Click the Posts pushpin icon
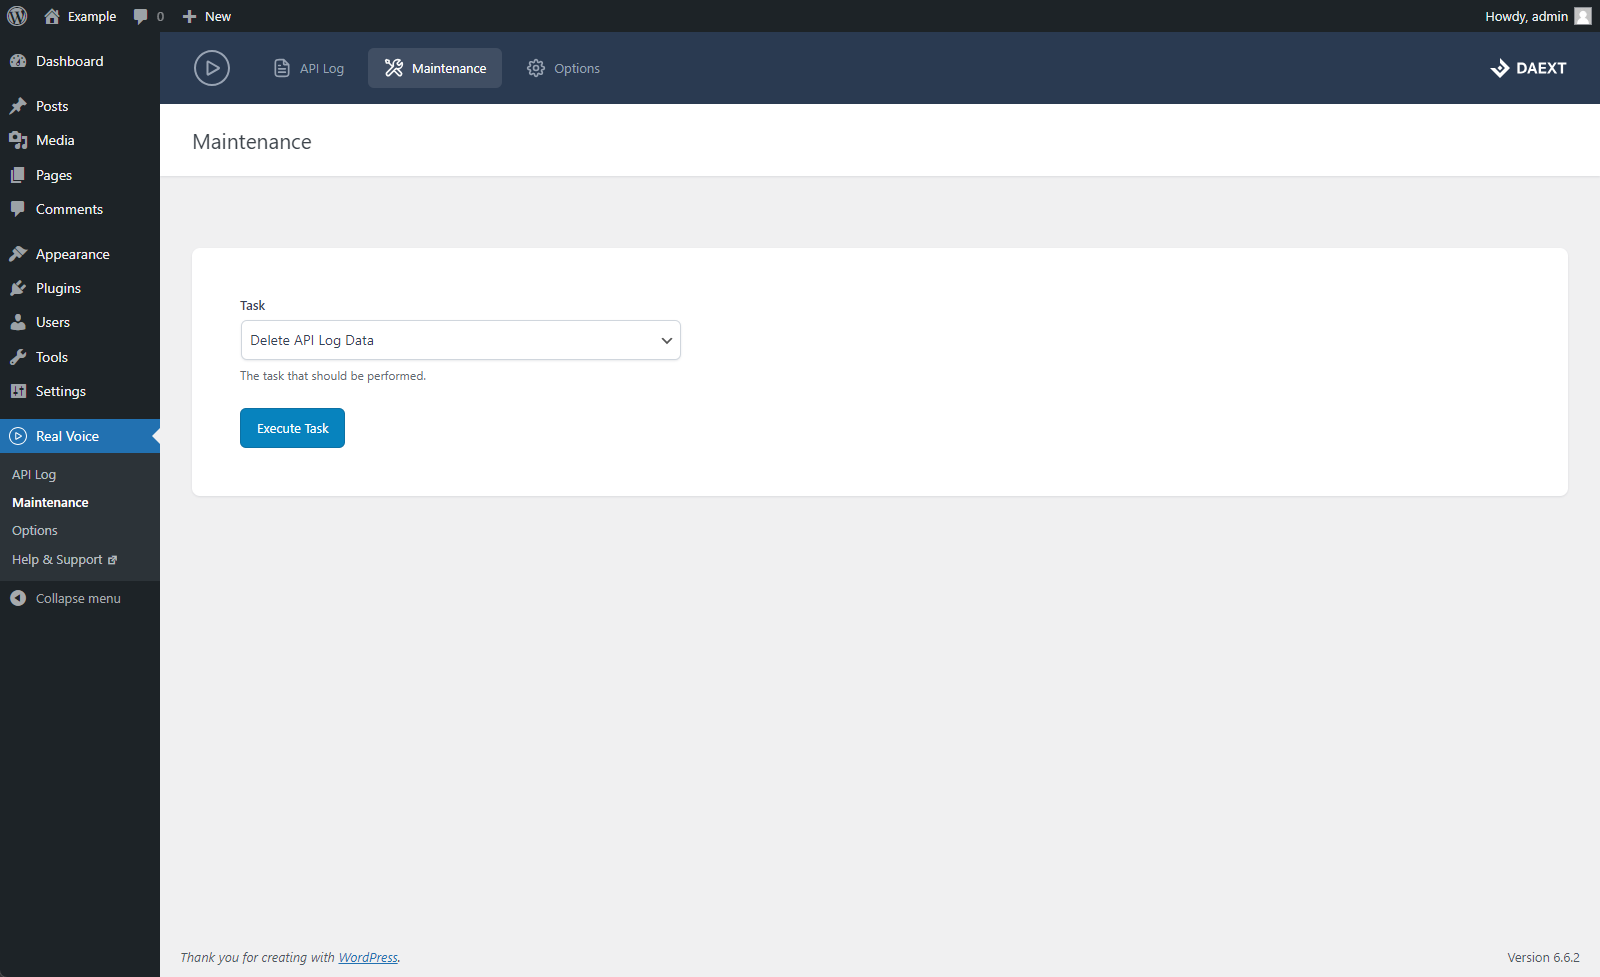Image resolution: width=1600 pixels, height=977 pixels. (18, 106)
